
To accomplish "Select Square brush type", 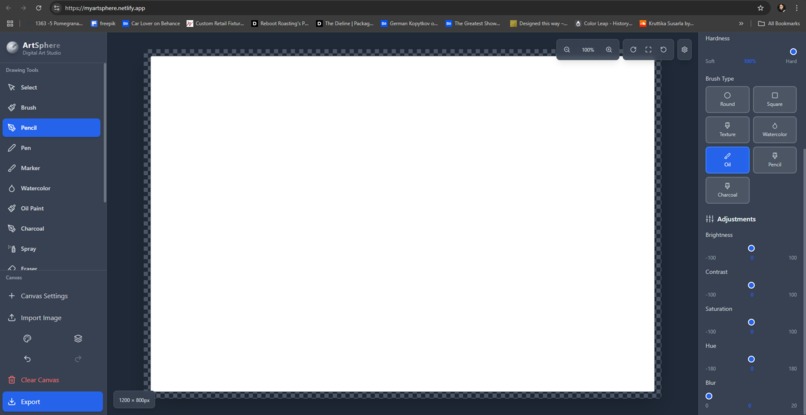I will pyautogui.click(x=775, y=99).
